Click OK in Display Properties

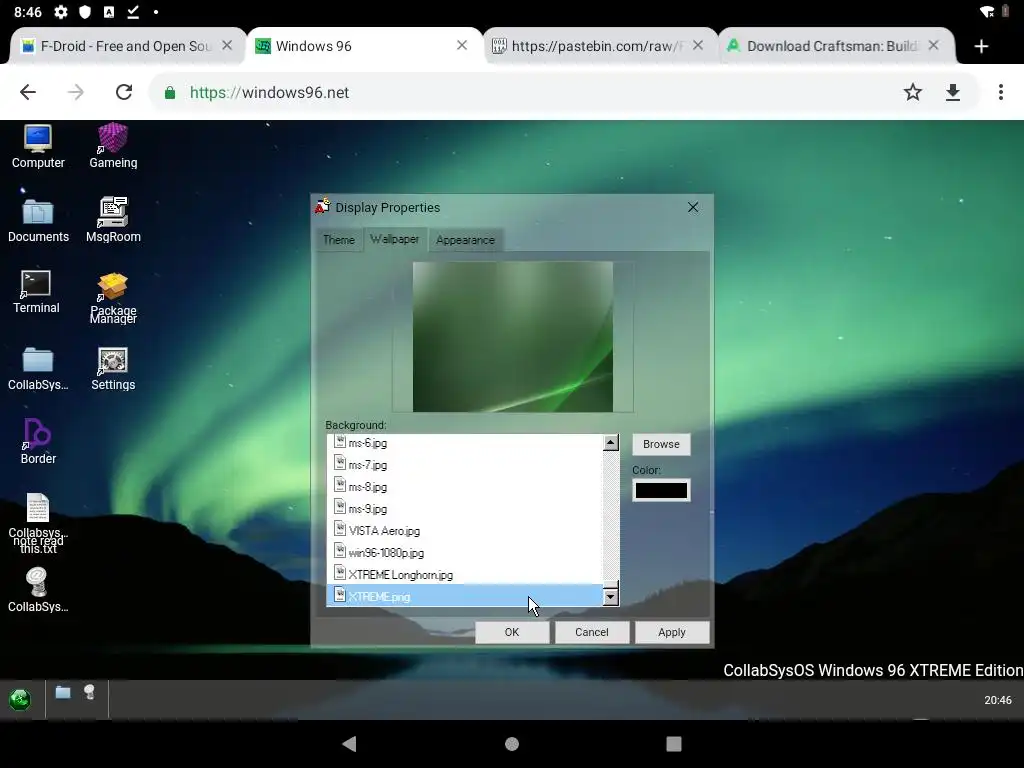click(x=512, y=632)
